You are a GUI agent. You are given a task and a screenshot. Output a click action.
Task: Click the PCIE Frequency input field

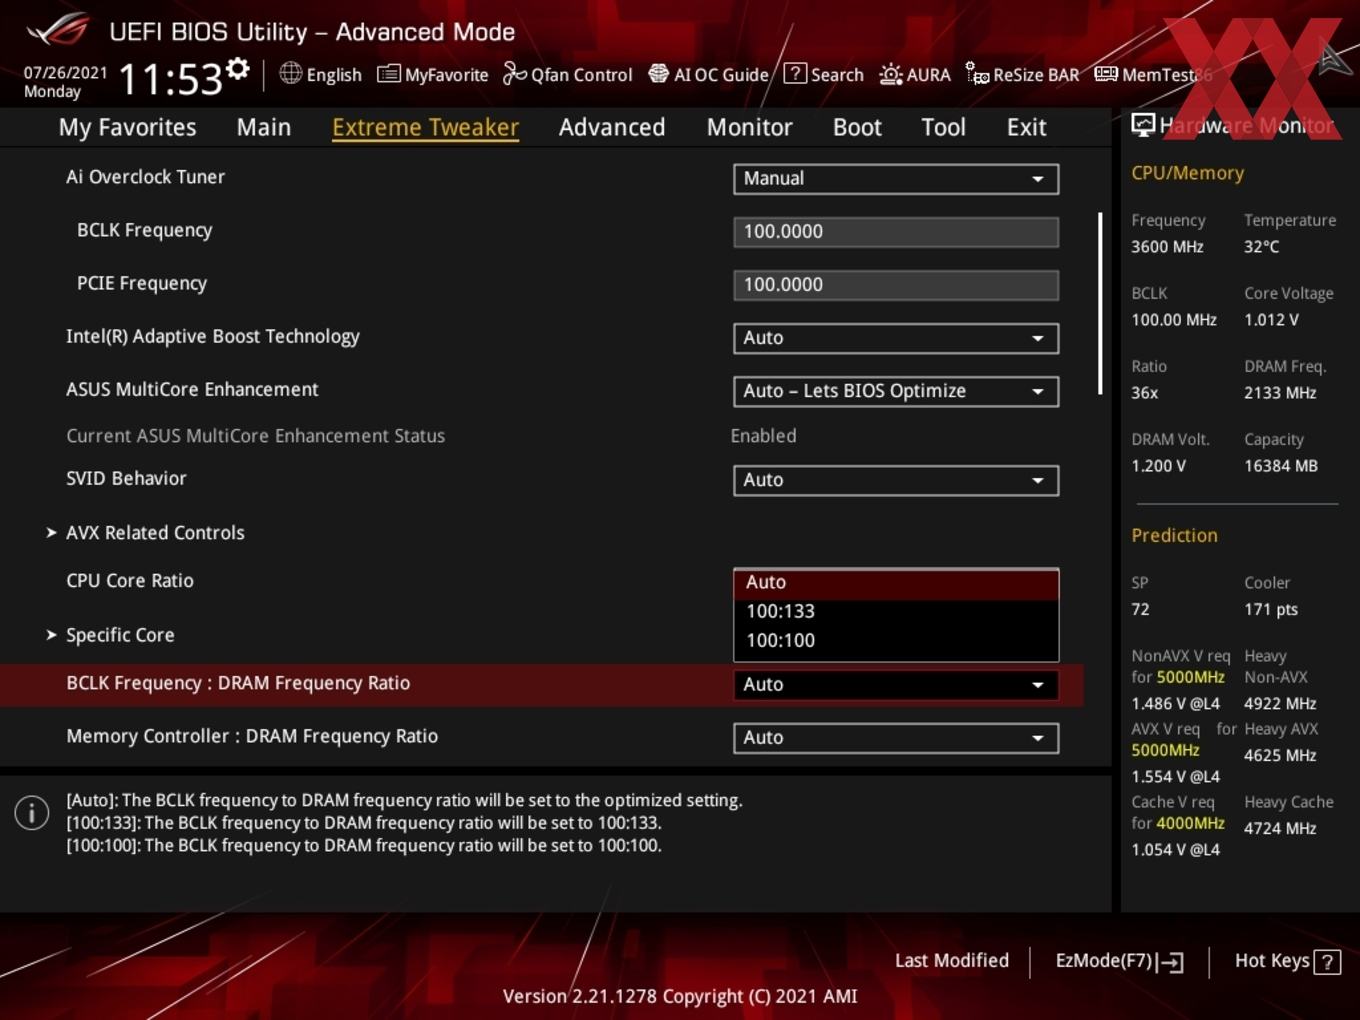[x=895, y=285]
